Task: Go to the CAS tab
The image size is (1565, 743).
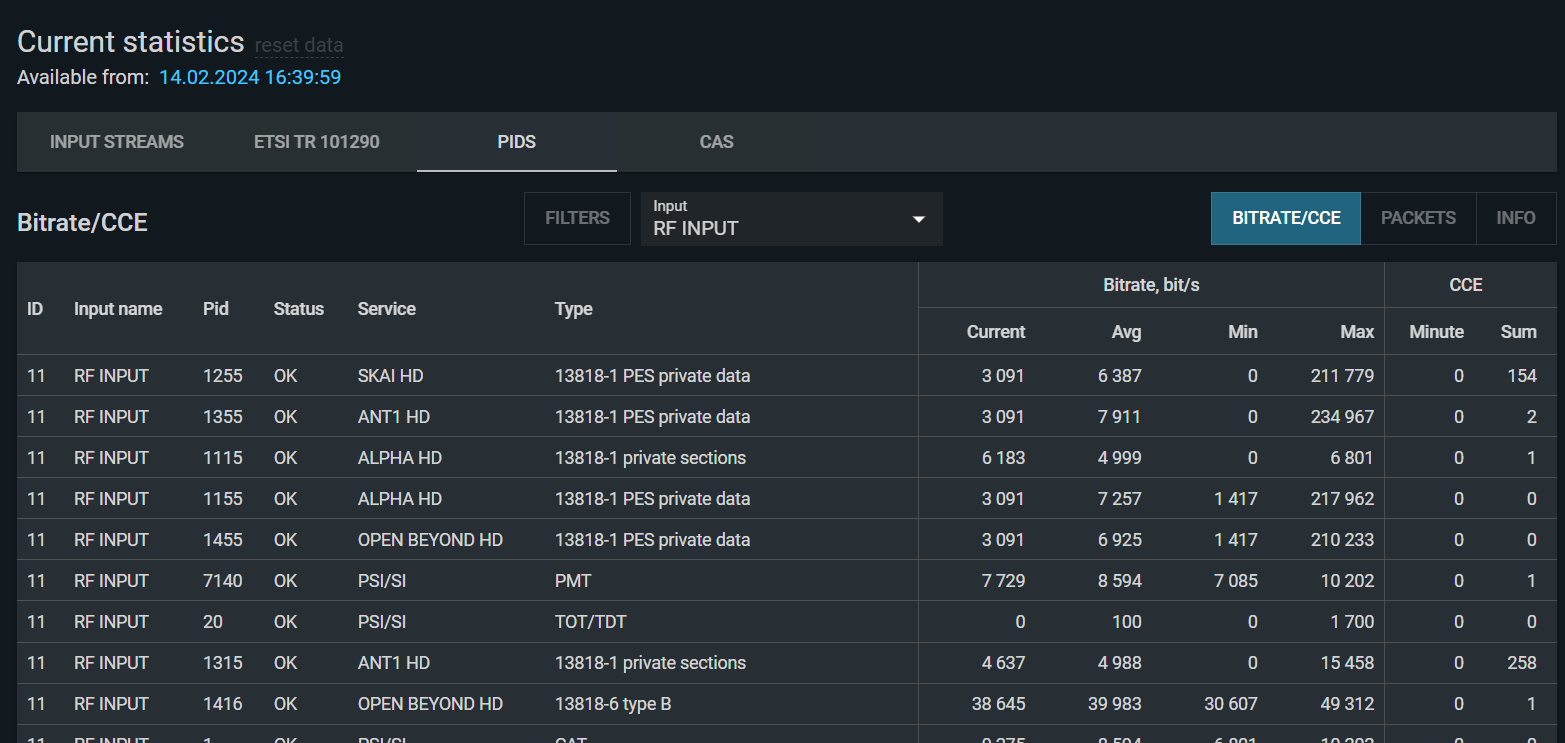Action: pyautogui.click(x=716, y=142)
